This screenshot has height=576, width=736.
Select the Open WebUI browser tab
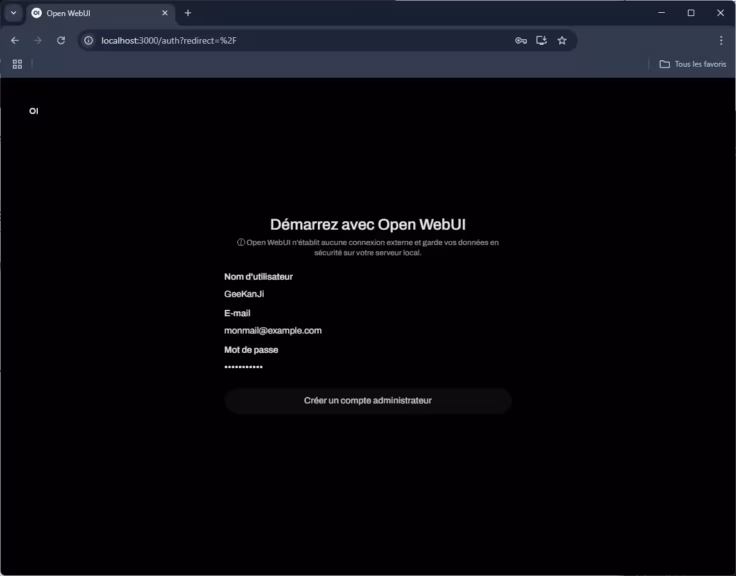[x=100, y=13]
